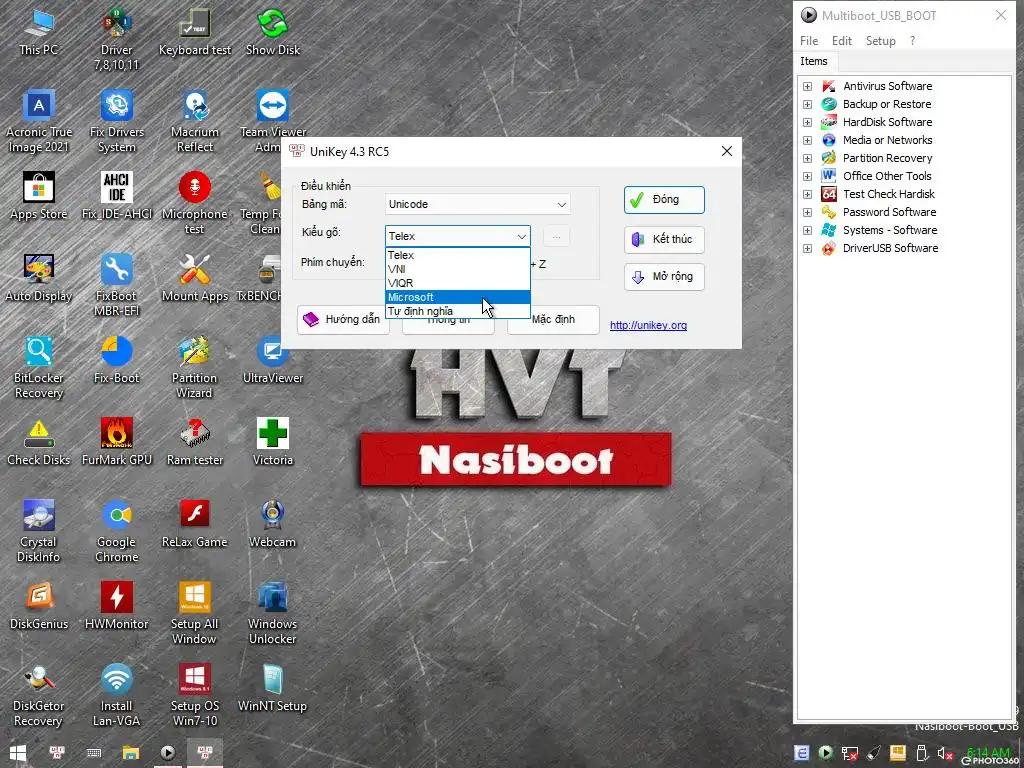
Task: Open FurMark GPU icon
Action: point(116,443)
